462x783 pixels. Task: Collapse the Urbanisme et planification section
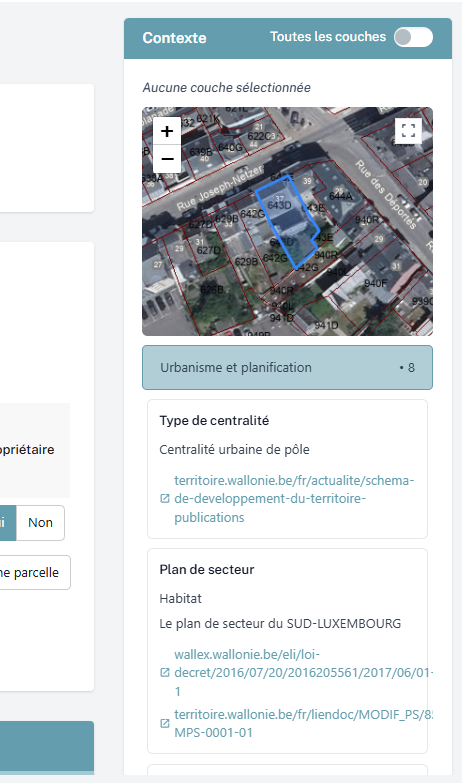point(287,368)
